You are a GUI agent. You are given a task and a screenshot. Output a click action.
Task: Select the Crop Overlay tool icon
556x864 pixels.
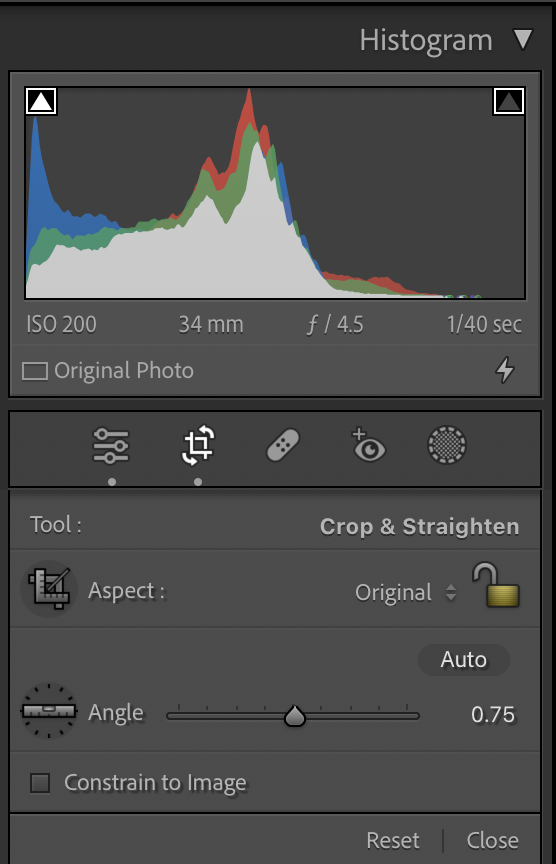click(198, 445)
